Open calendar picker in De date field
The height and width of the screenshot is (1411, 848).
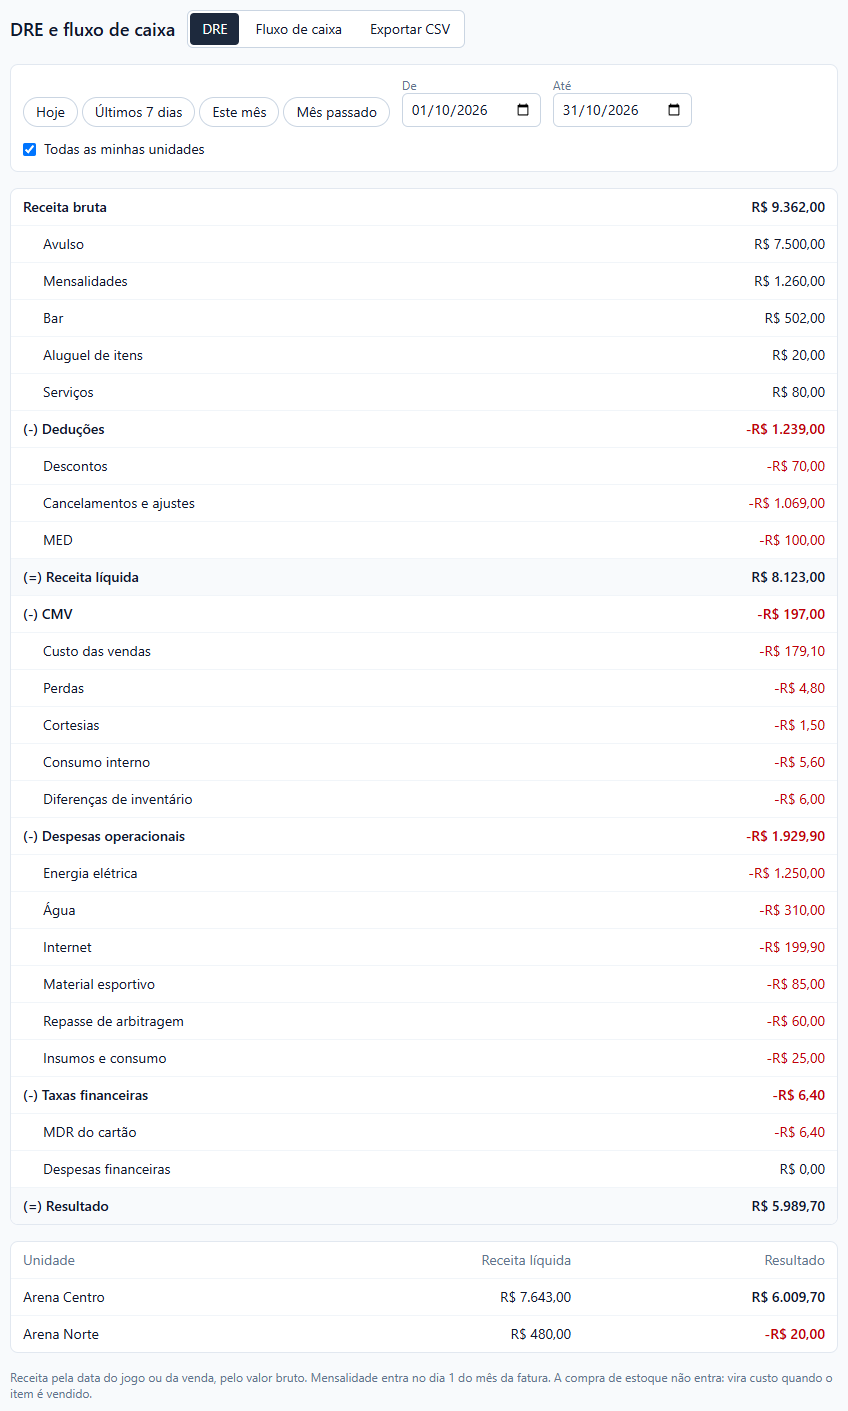(x=523, y=110)
